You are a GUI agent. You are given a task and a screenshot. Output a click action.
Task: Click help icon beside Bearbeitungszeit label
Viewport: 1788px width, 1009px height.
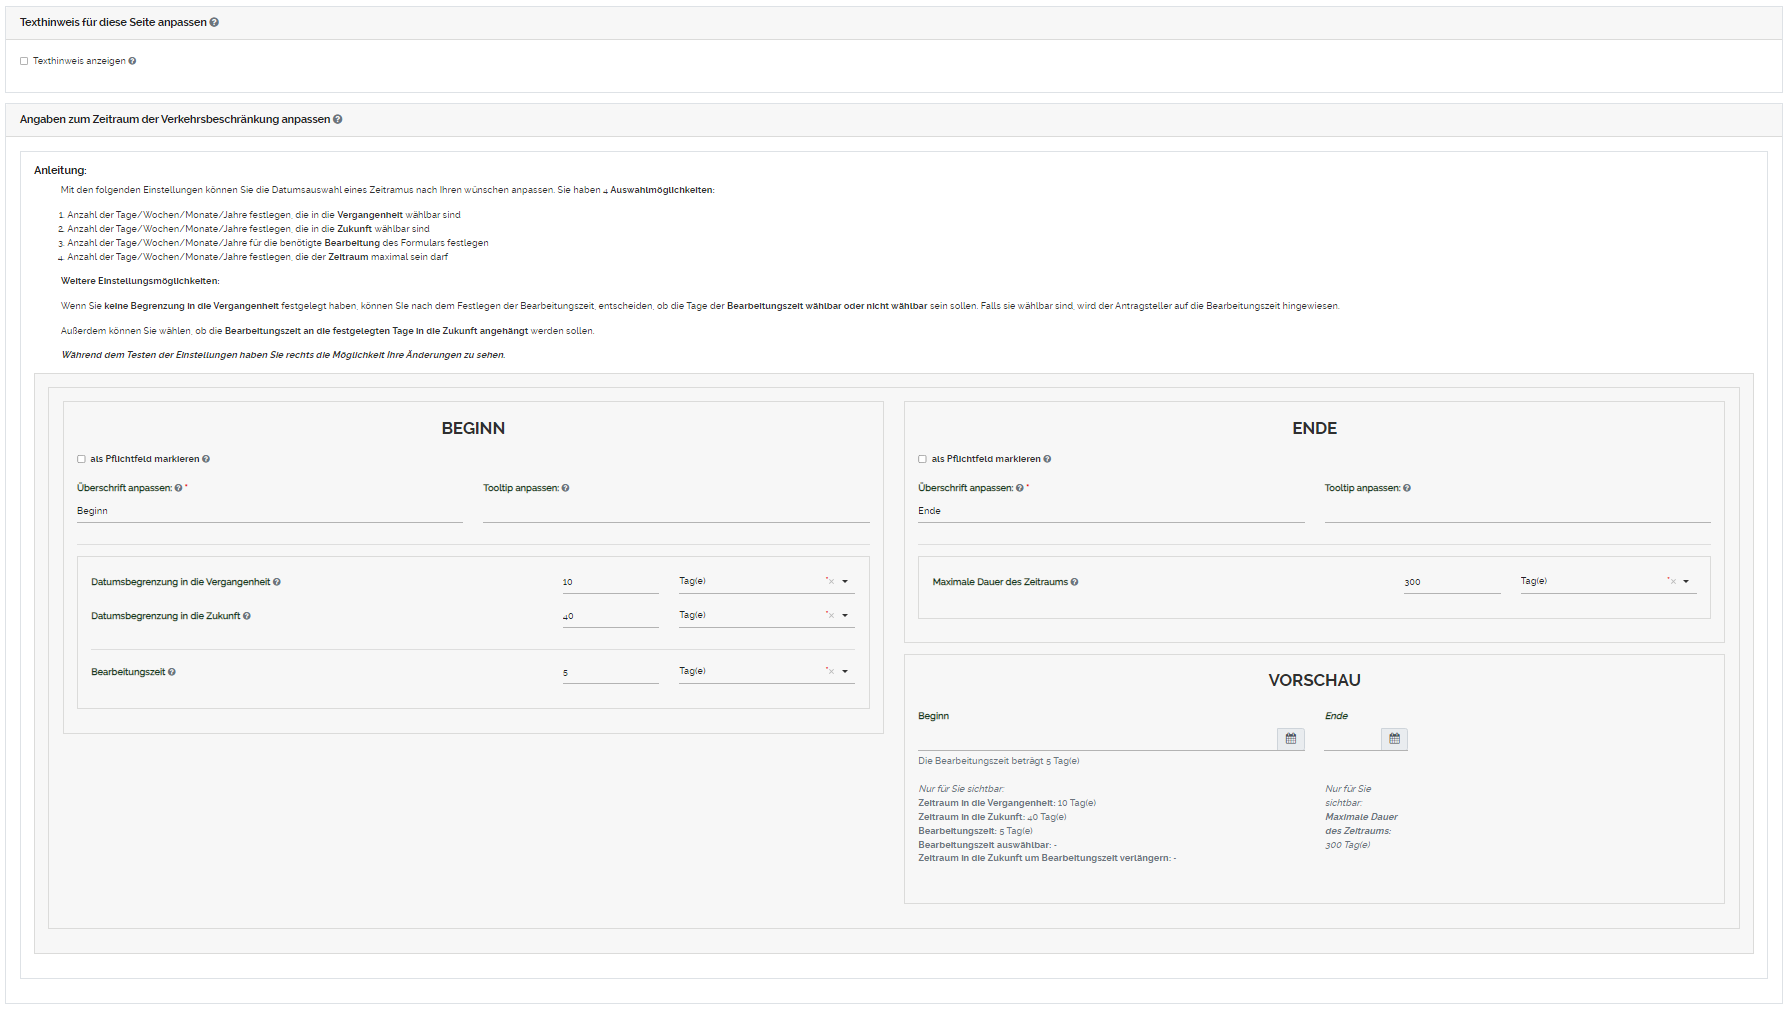172,672
